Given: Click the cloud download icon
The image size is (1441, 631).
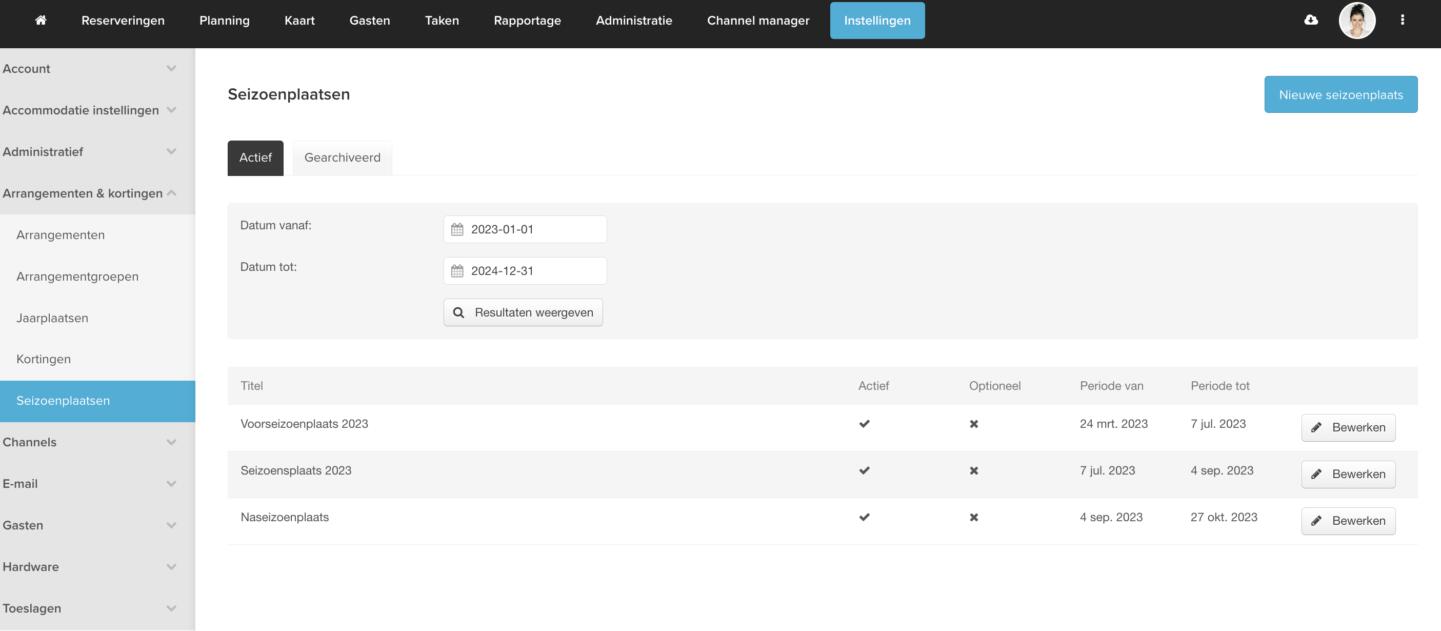Looking at the screenshot, I should (x=1312, y=21).
